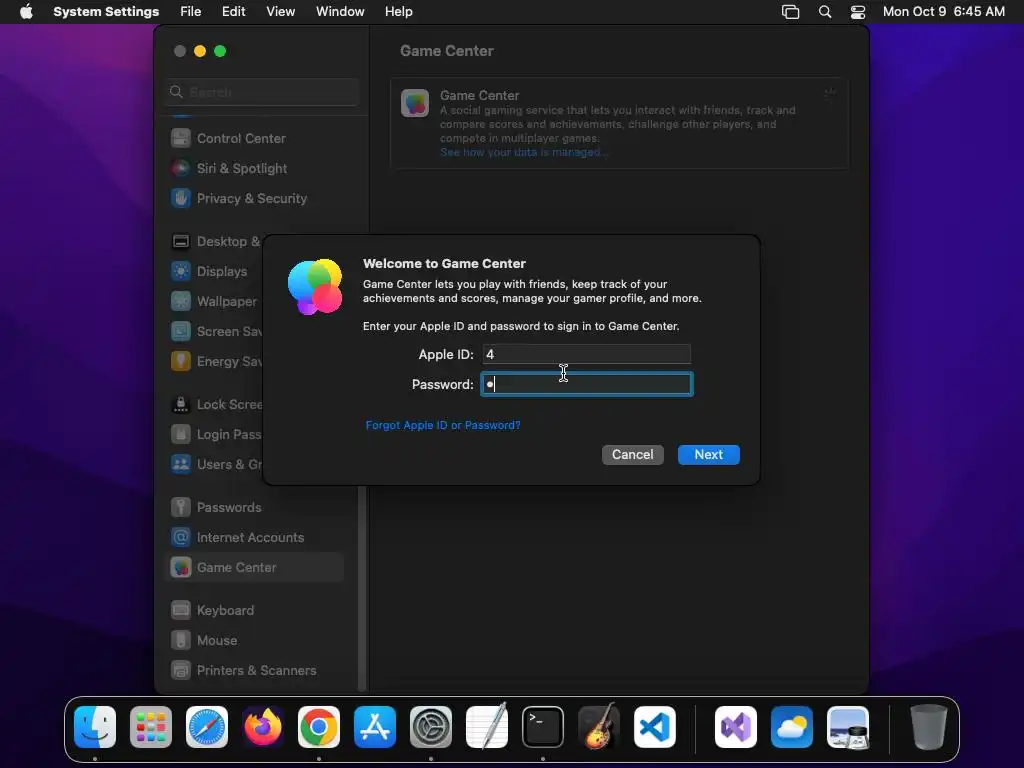The image size is (1024, 768).
Task: Open Terminal from the Dock
Action: (x=543, y=727)
